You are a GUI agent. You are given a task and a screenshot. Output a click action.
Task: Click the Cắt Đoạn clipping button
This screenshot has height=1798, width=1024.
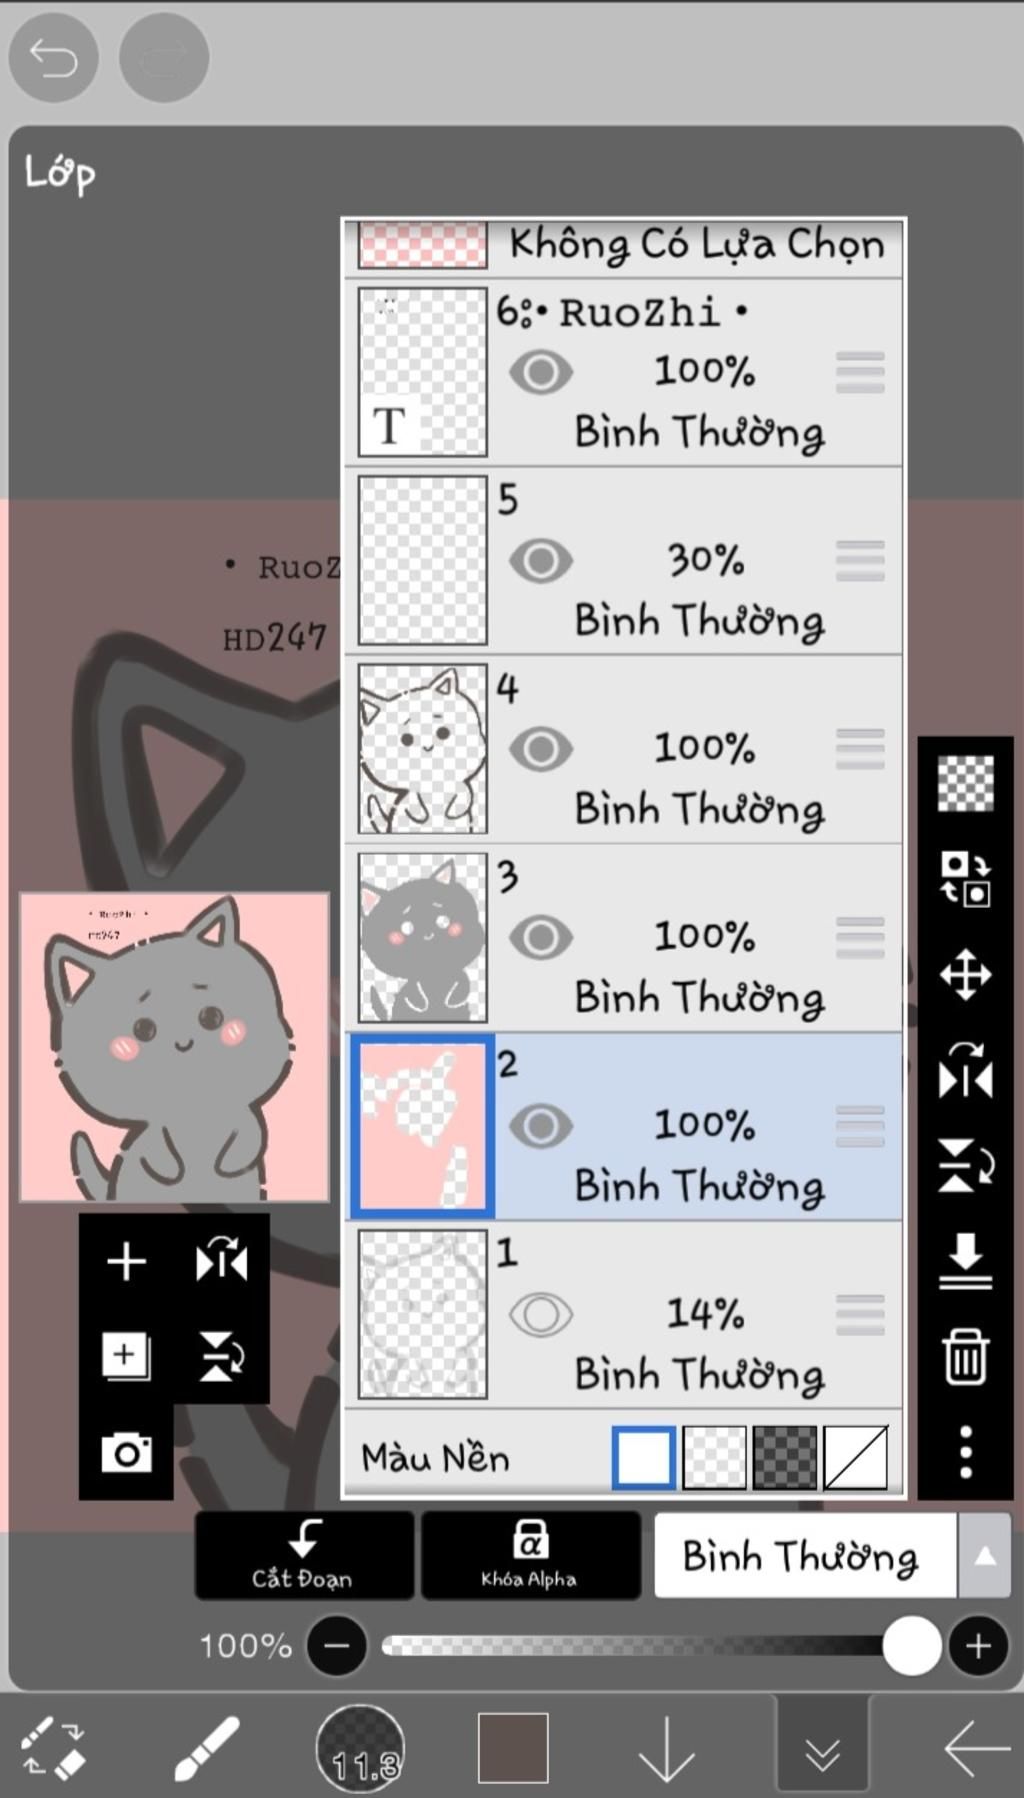click(x=304, y=1555)
